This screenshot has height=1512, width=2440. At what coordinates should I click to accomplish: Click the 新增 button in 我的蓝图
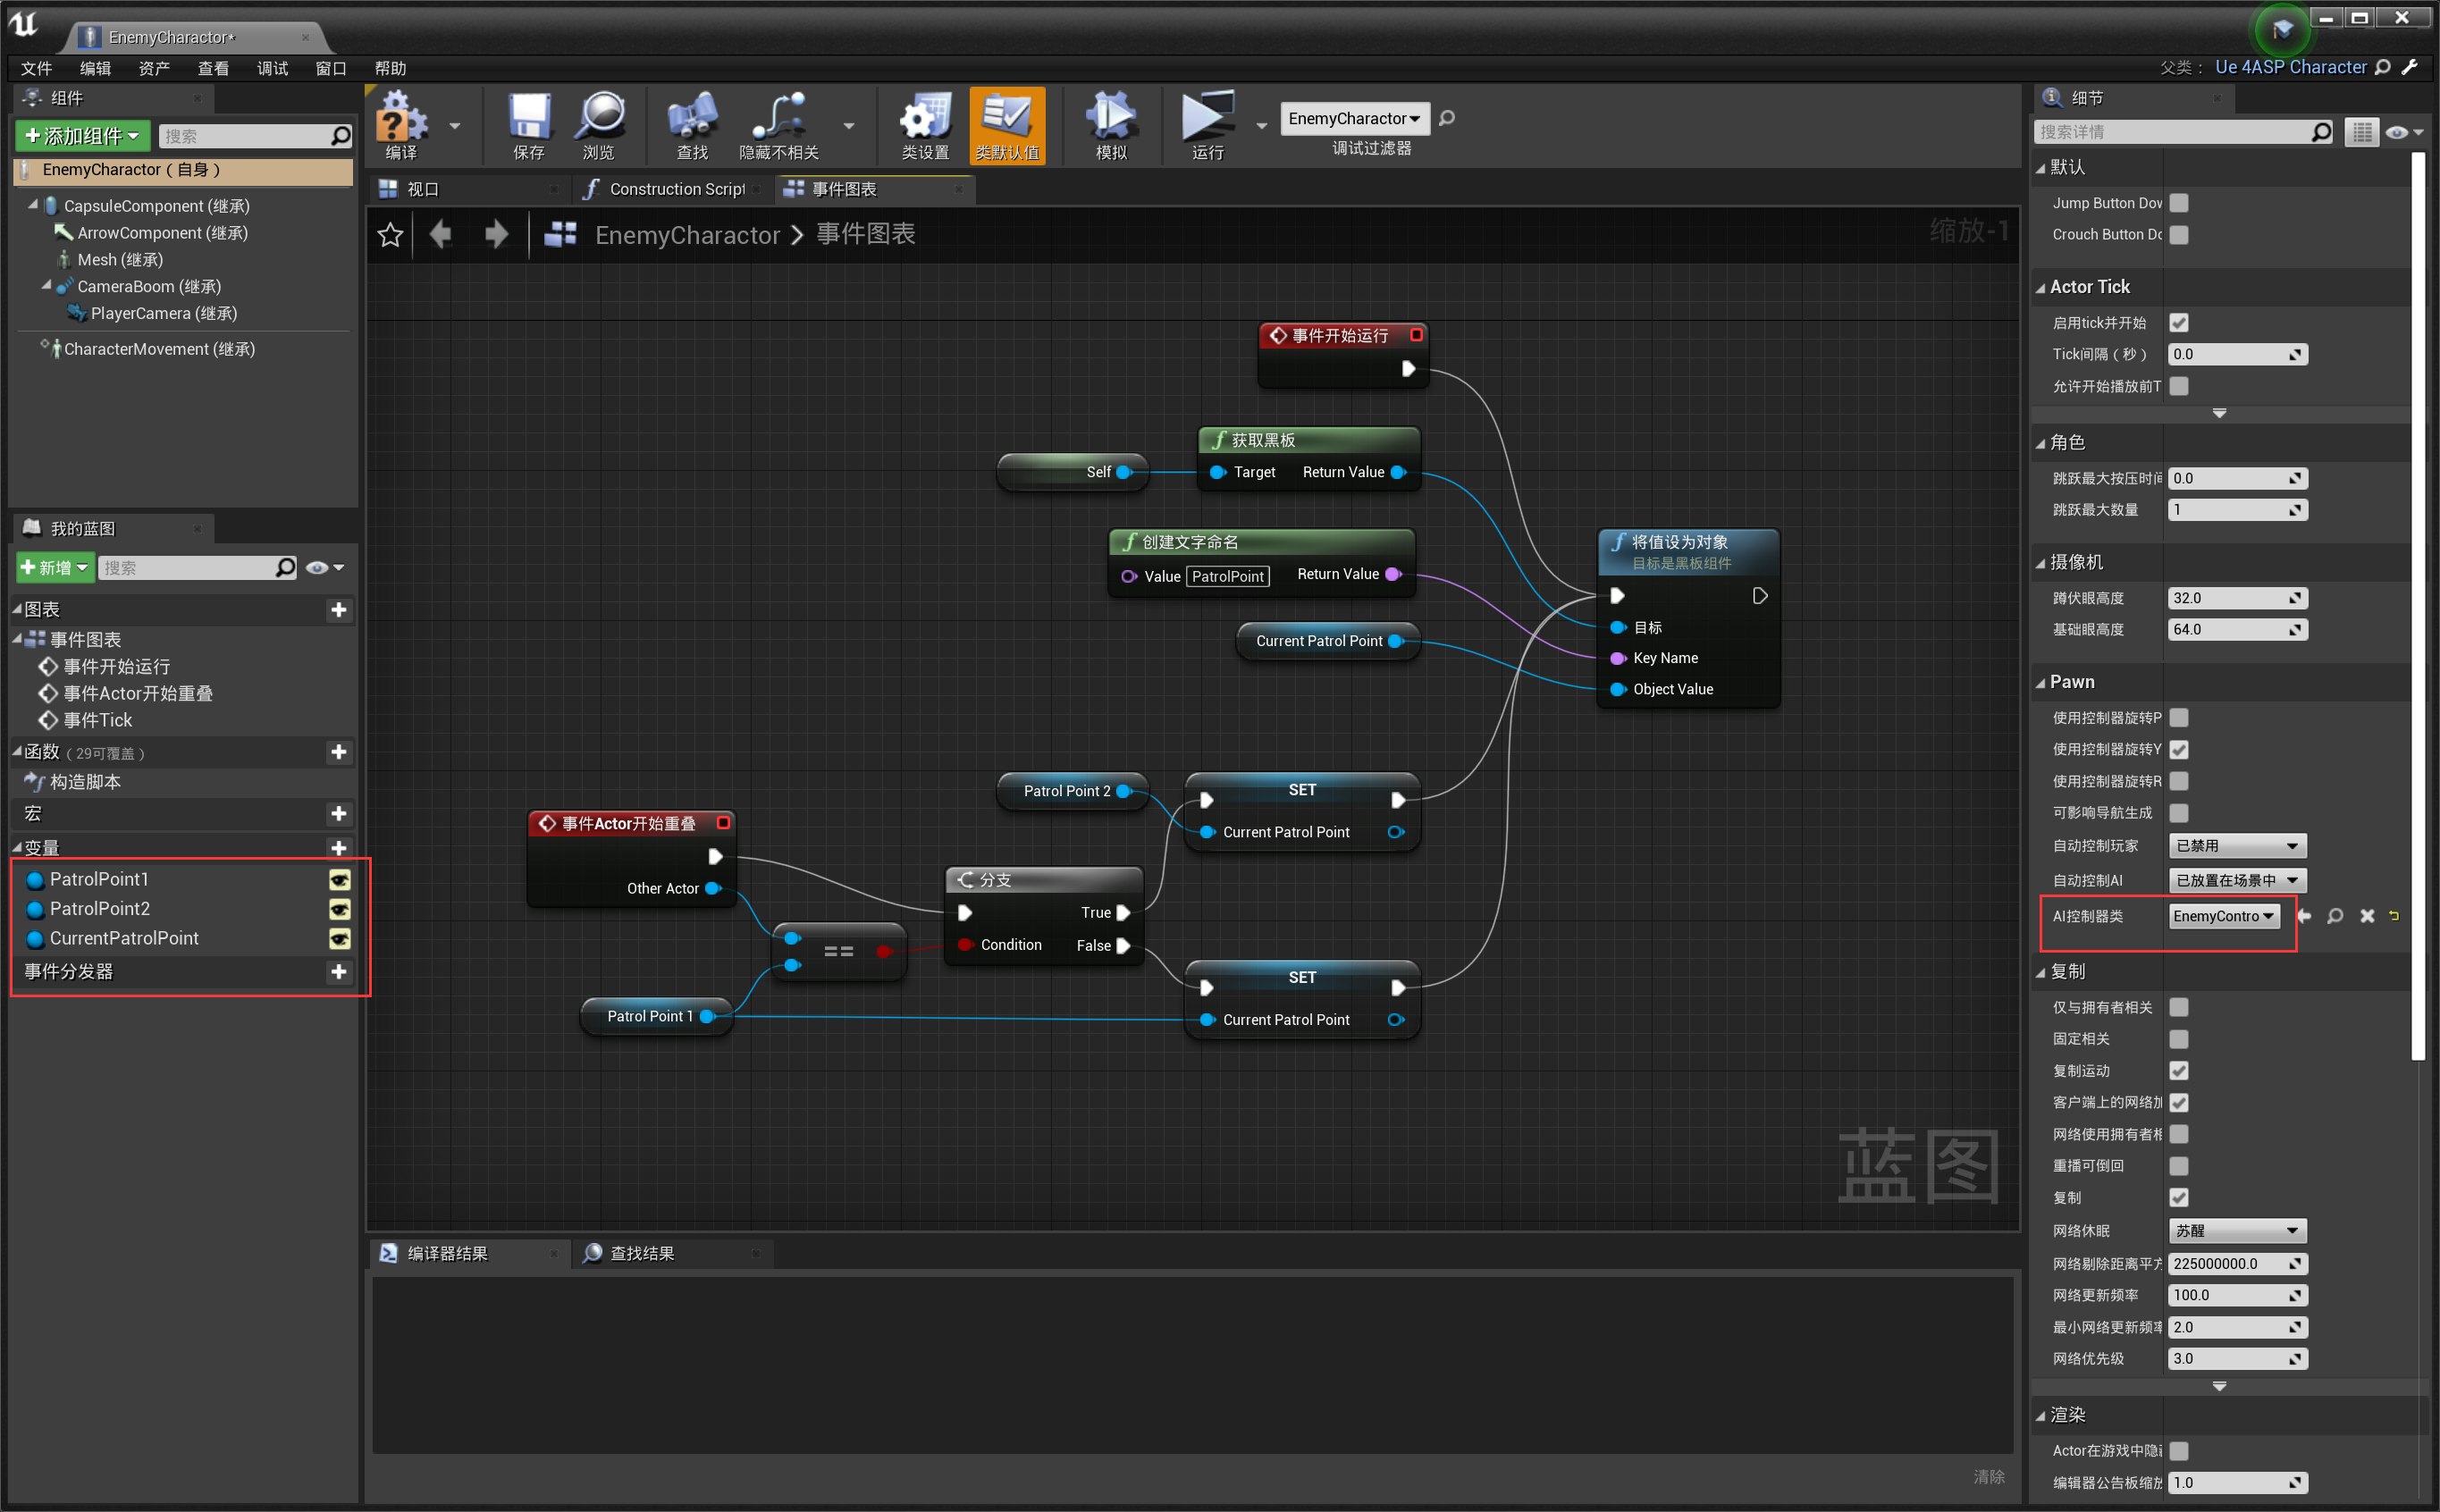[54, 567]
